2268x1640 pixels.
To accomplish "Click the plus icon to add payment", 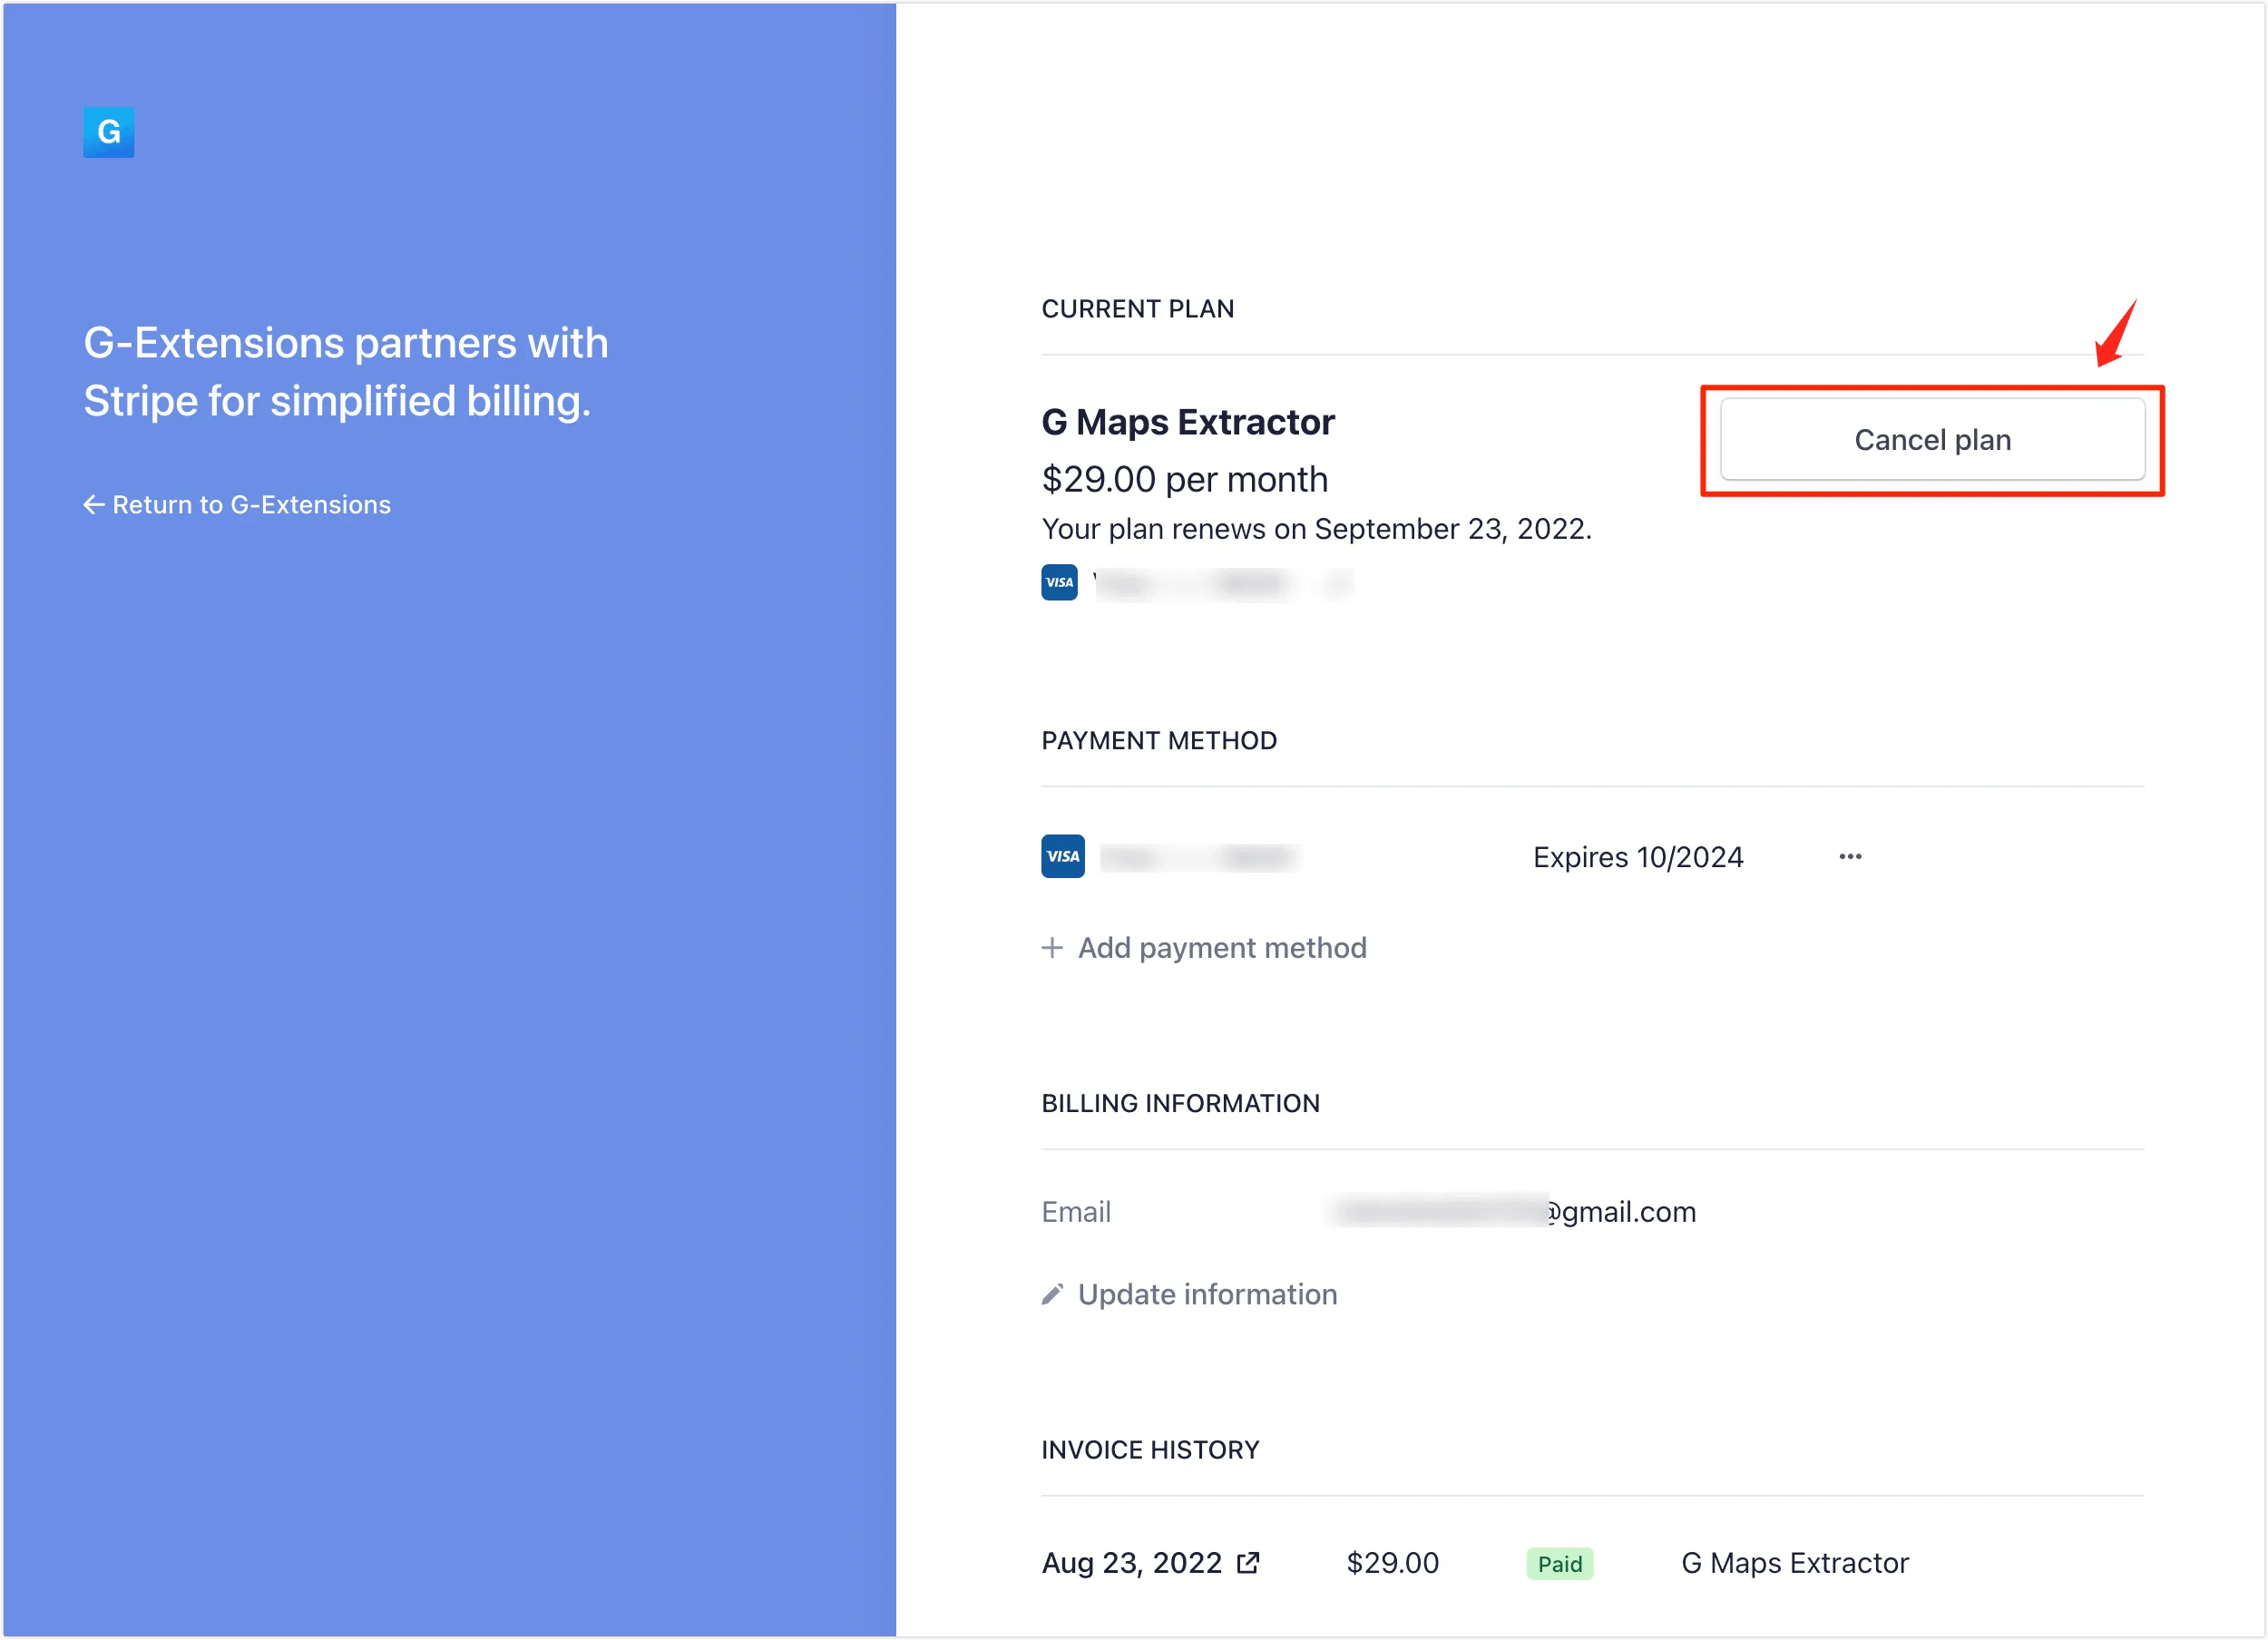I will (x=1052, y=947).
